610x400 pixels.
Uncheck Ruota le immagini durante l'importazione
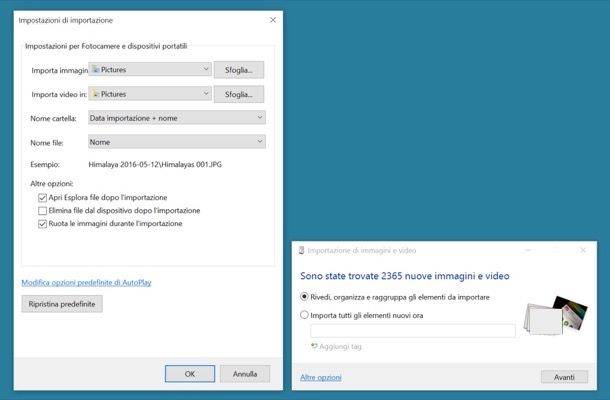coord(42,224)
